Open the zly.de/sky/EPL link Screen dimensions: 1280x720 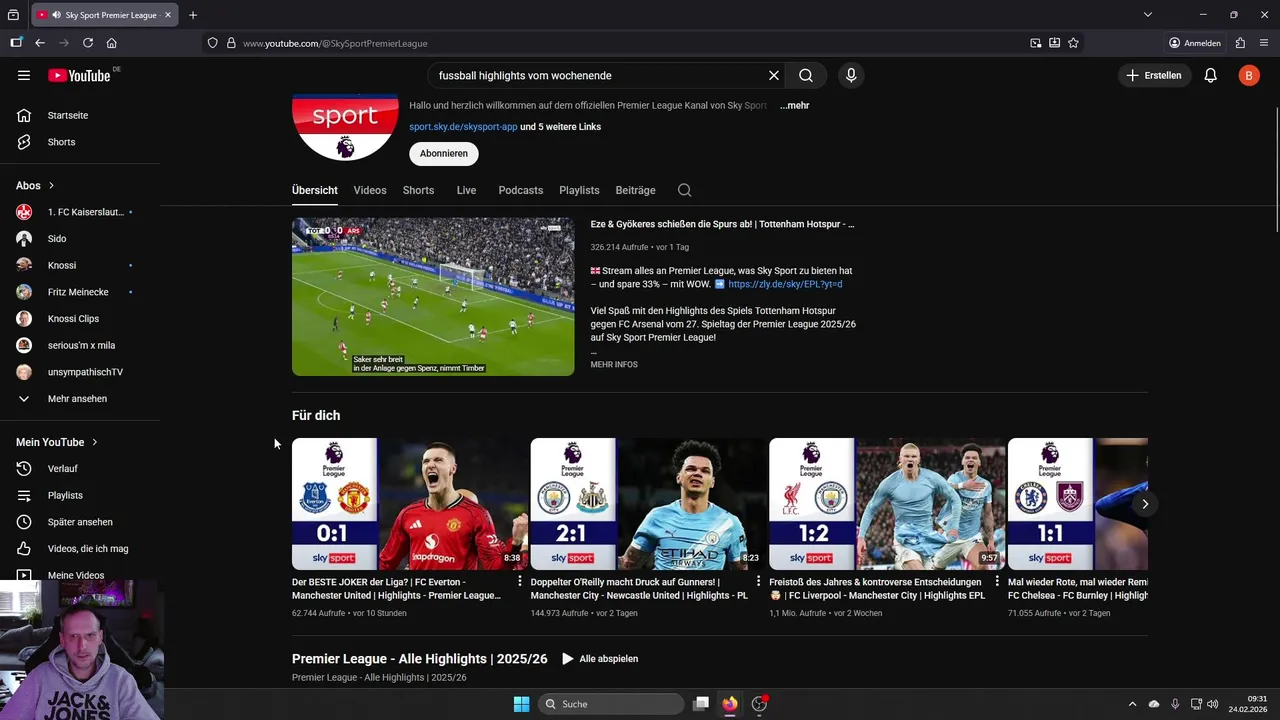click(785, 284)
